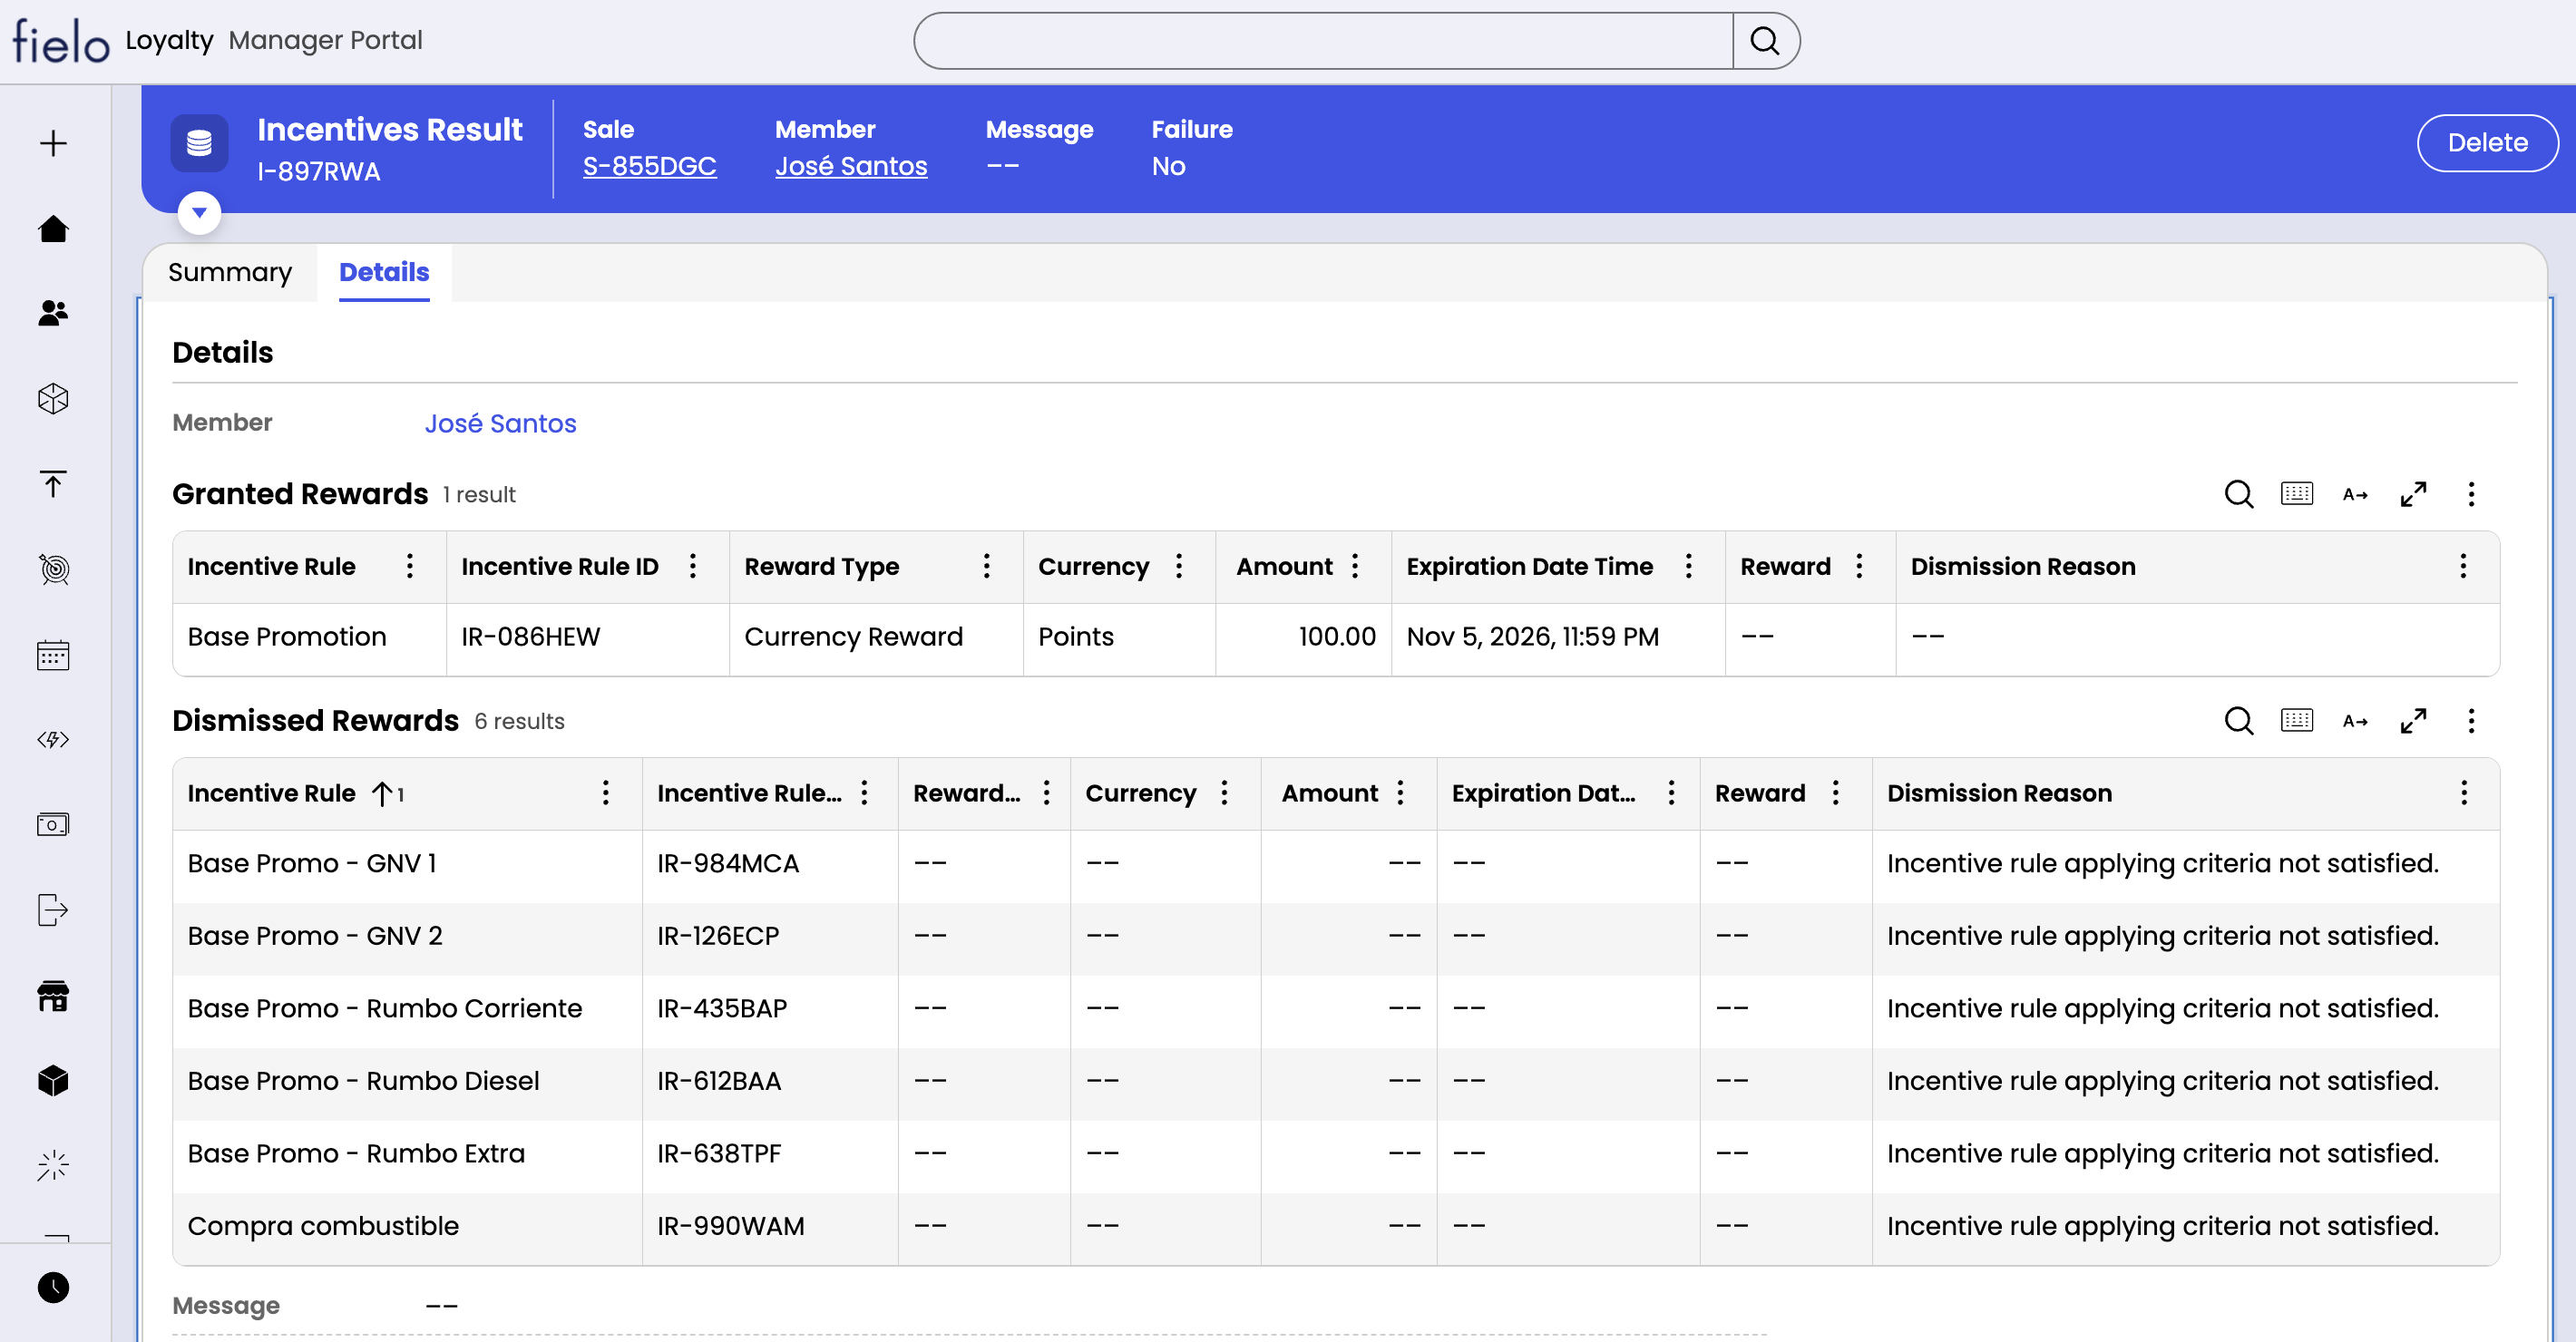Open the target icon in sidebar
This screenshot has height=1342, width=2576.
point(53,569)
